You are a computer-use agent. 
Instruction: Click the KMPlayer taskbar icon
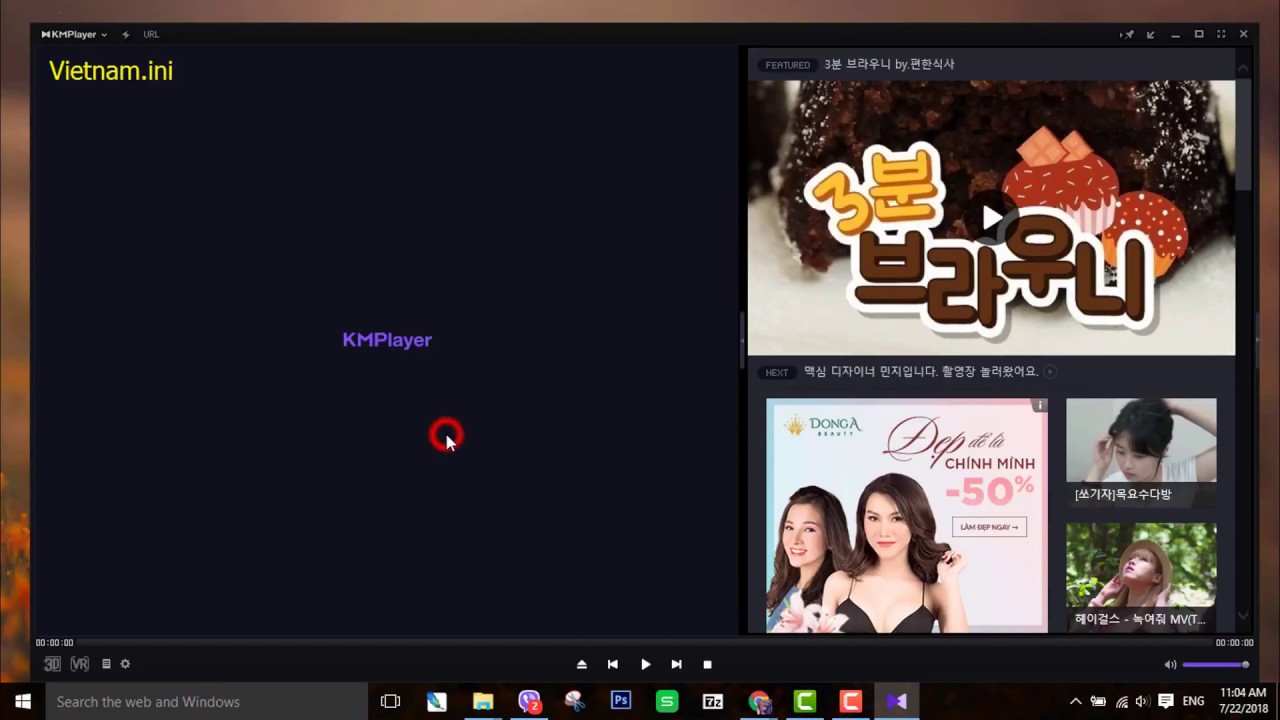pos(896,701)
